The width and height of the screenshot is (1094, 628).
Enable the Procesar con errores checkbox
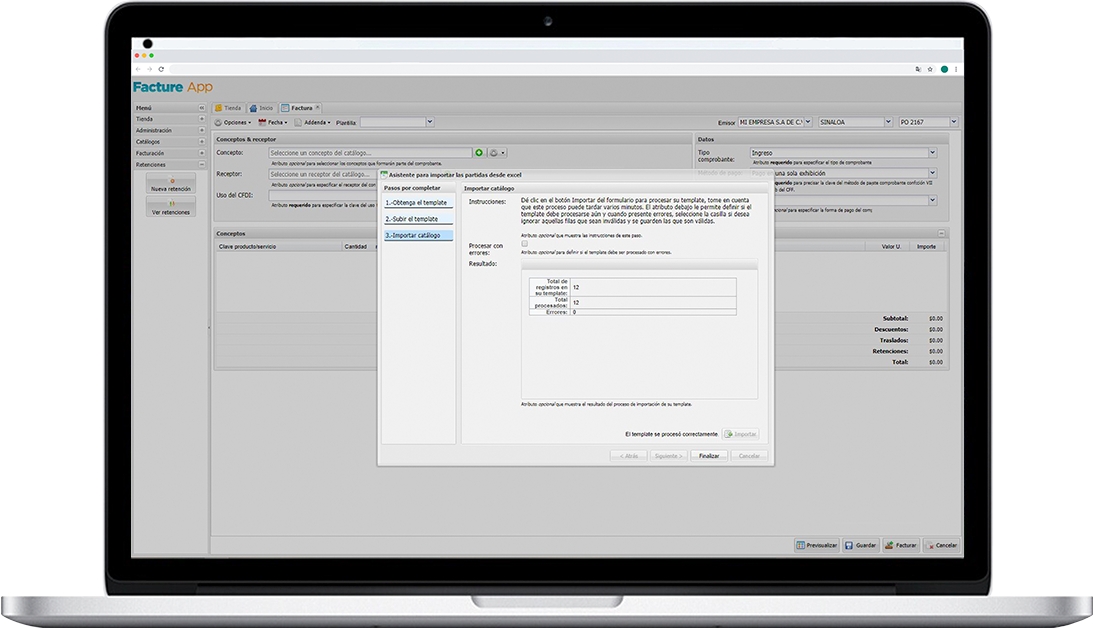click(x=524, y=244)
